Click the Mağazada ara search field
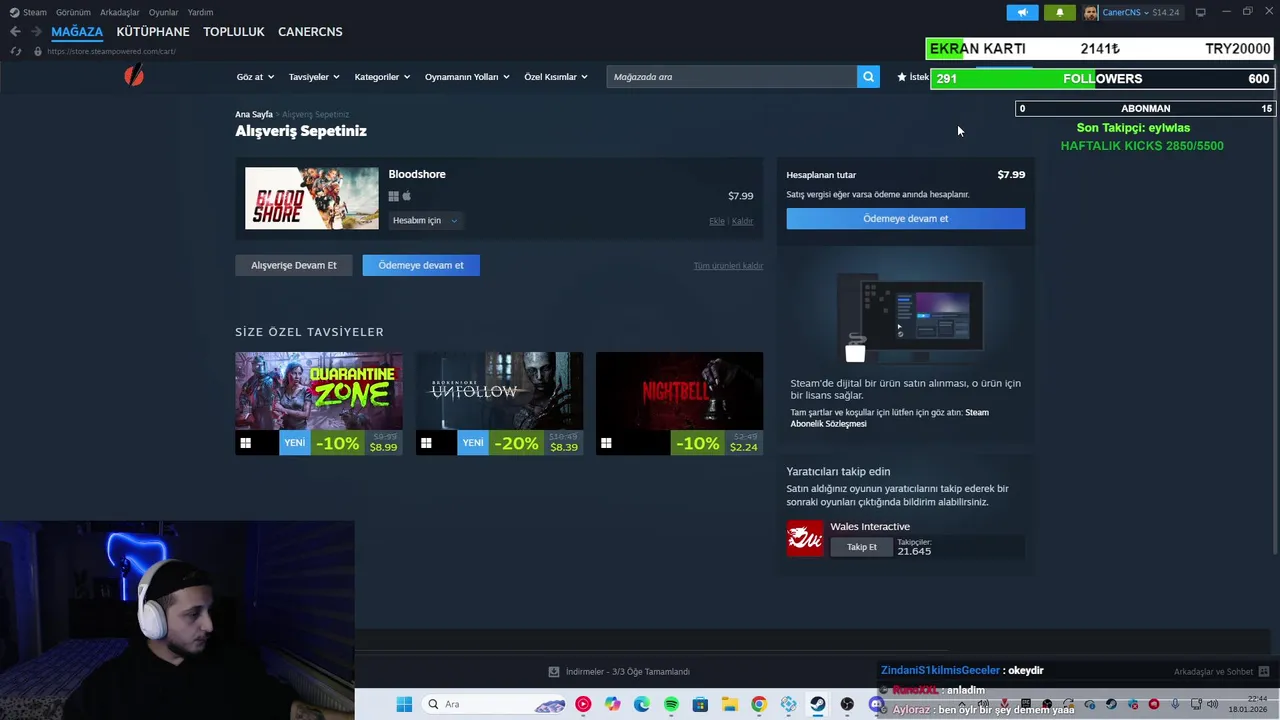 tap(731, 77)
